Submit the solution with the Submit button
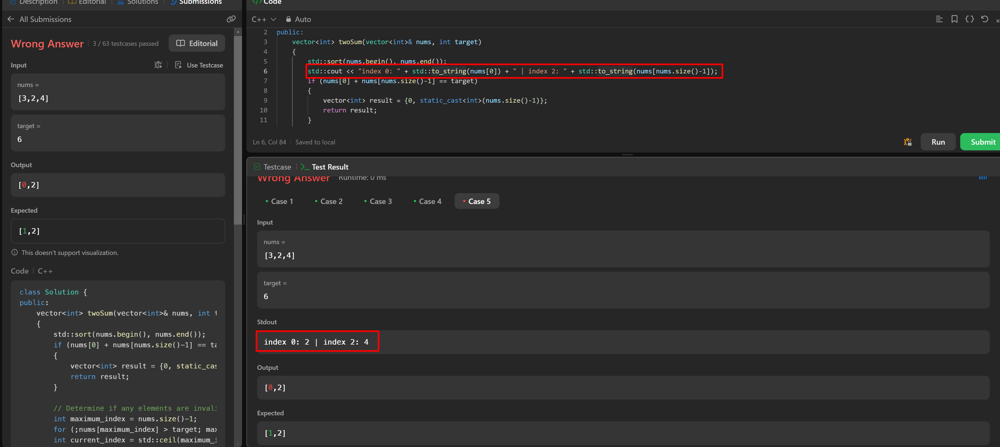The width and height of the screenshot is (1000, 447). 980,142
